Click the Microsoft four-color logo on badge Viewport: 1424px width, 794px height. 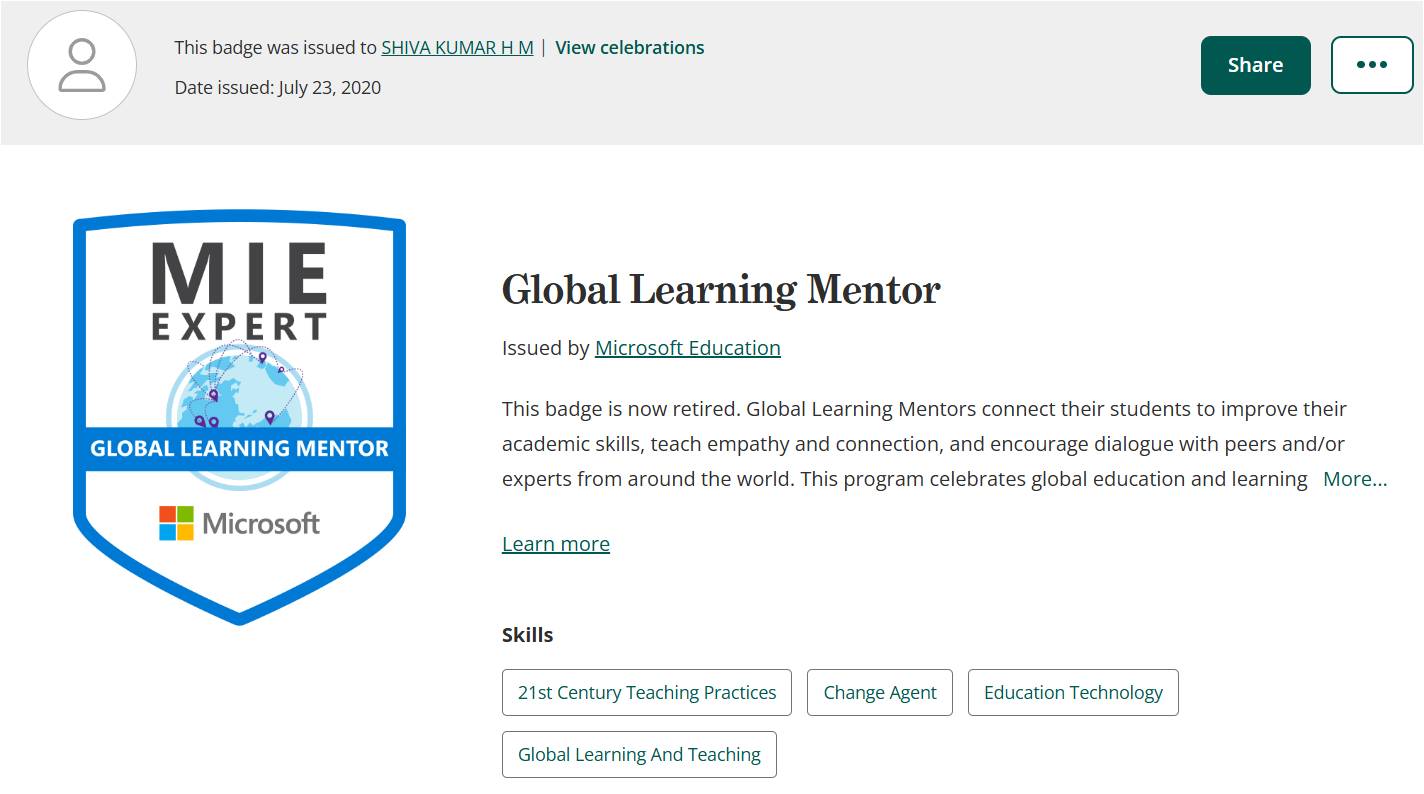point(176,523)
